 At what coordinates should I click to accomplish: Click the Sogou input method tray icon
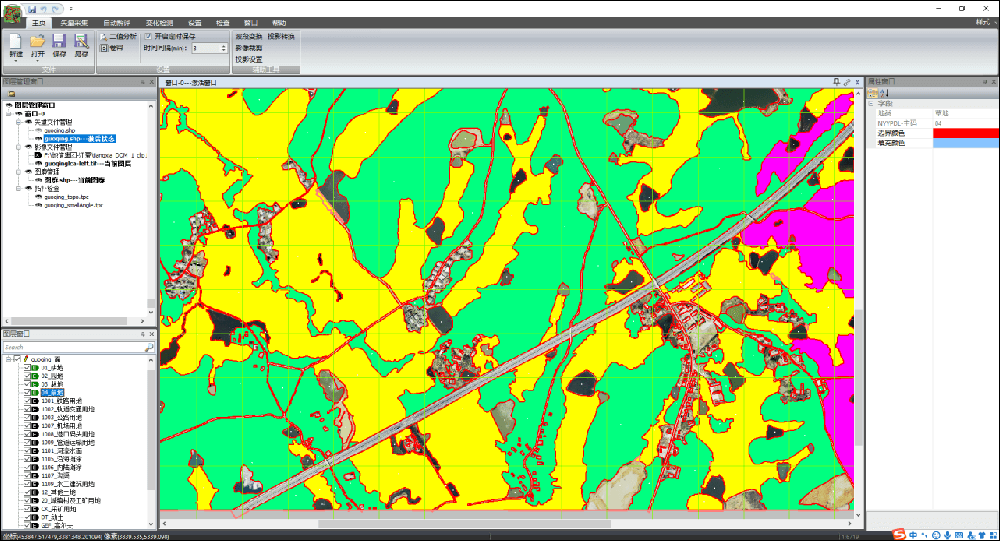coord(899,533)
